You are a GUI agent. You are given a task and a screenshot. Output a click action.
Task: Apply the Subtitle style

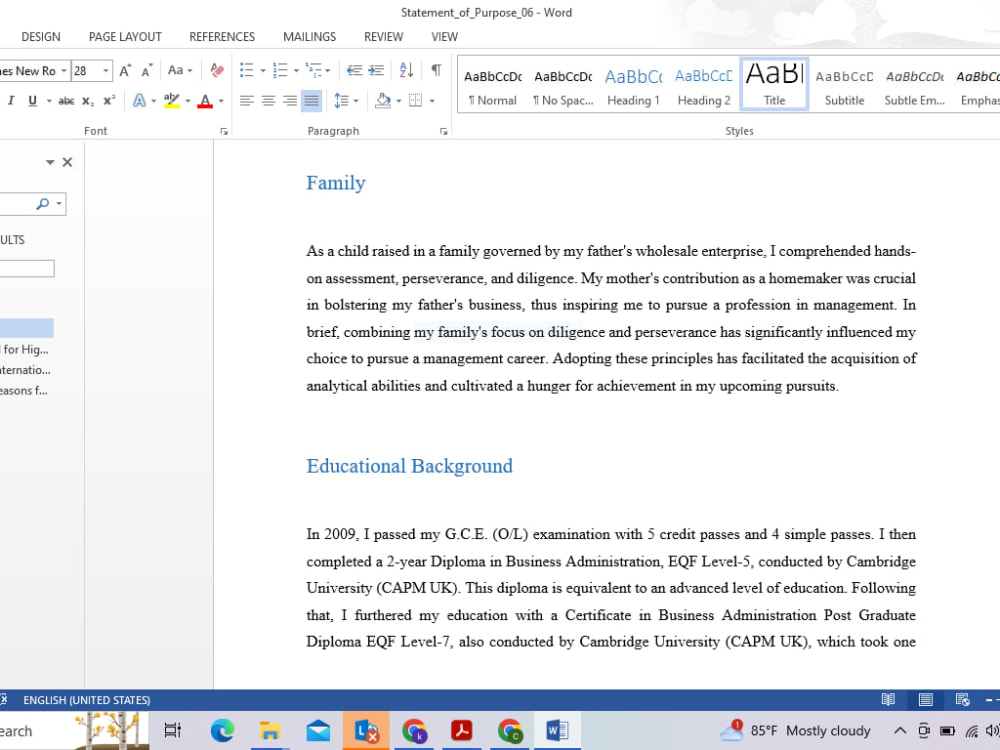pyautogui.click(x=844, y=85)
